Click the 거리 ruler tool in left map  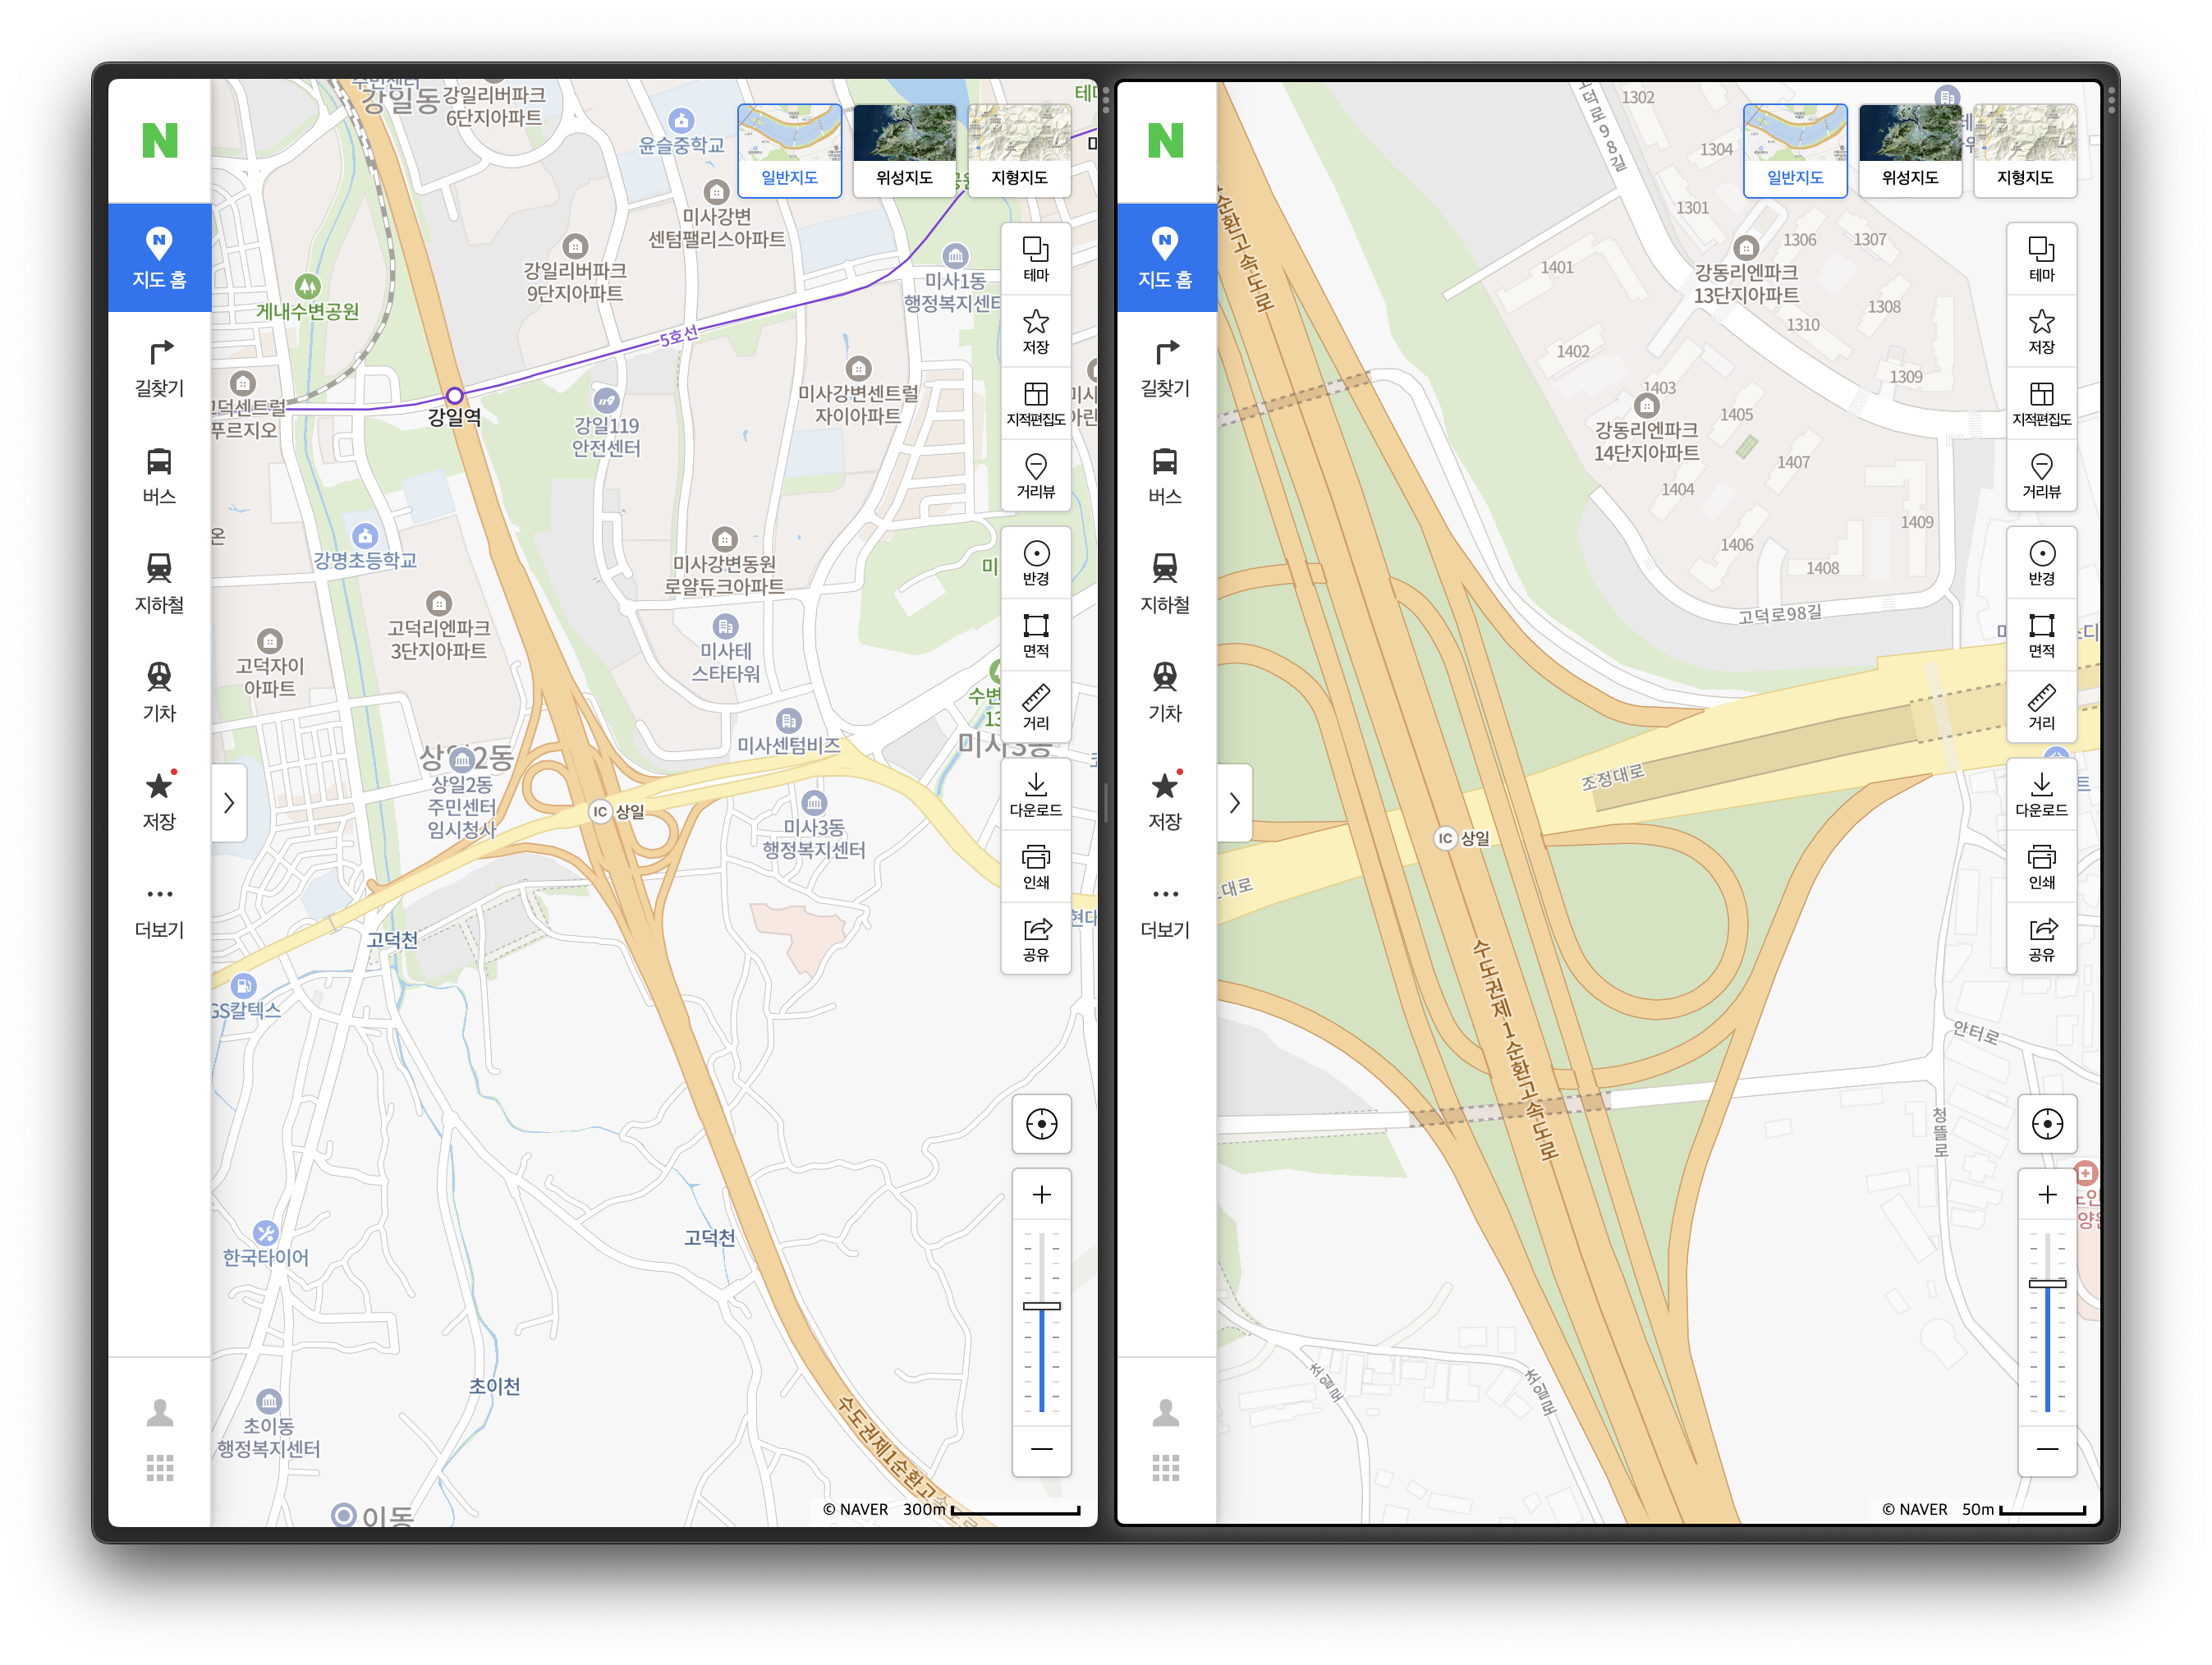pyautogui.click(x=1036, y=706)
